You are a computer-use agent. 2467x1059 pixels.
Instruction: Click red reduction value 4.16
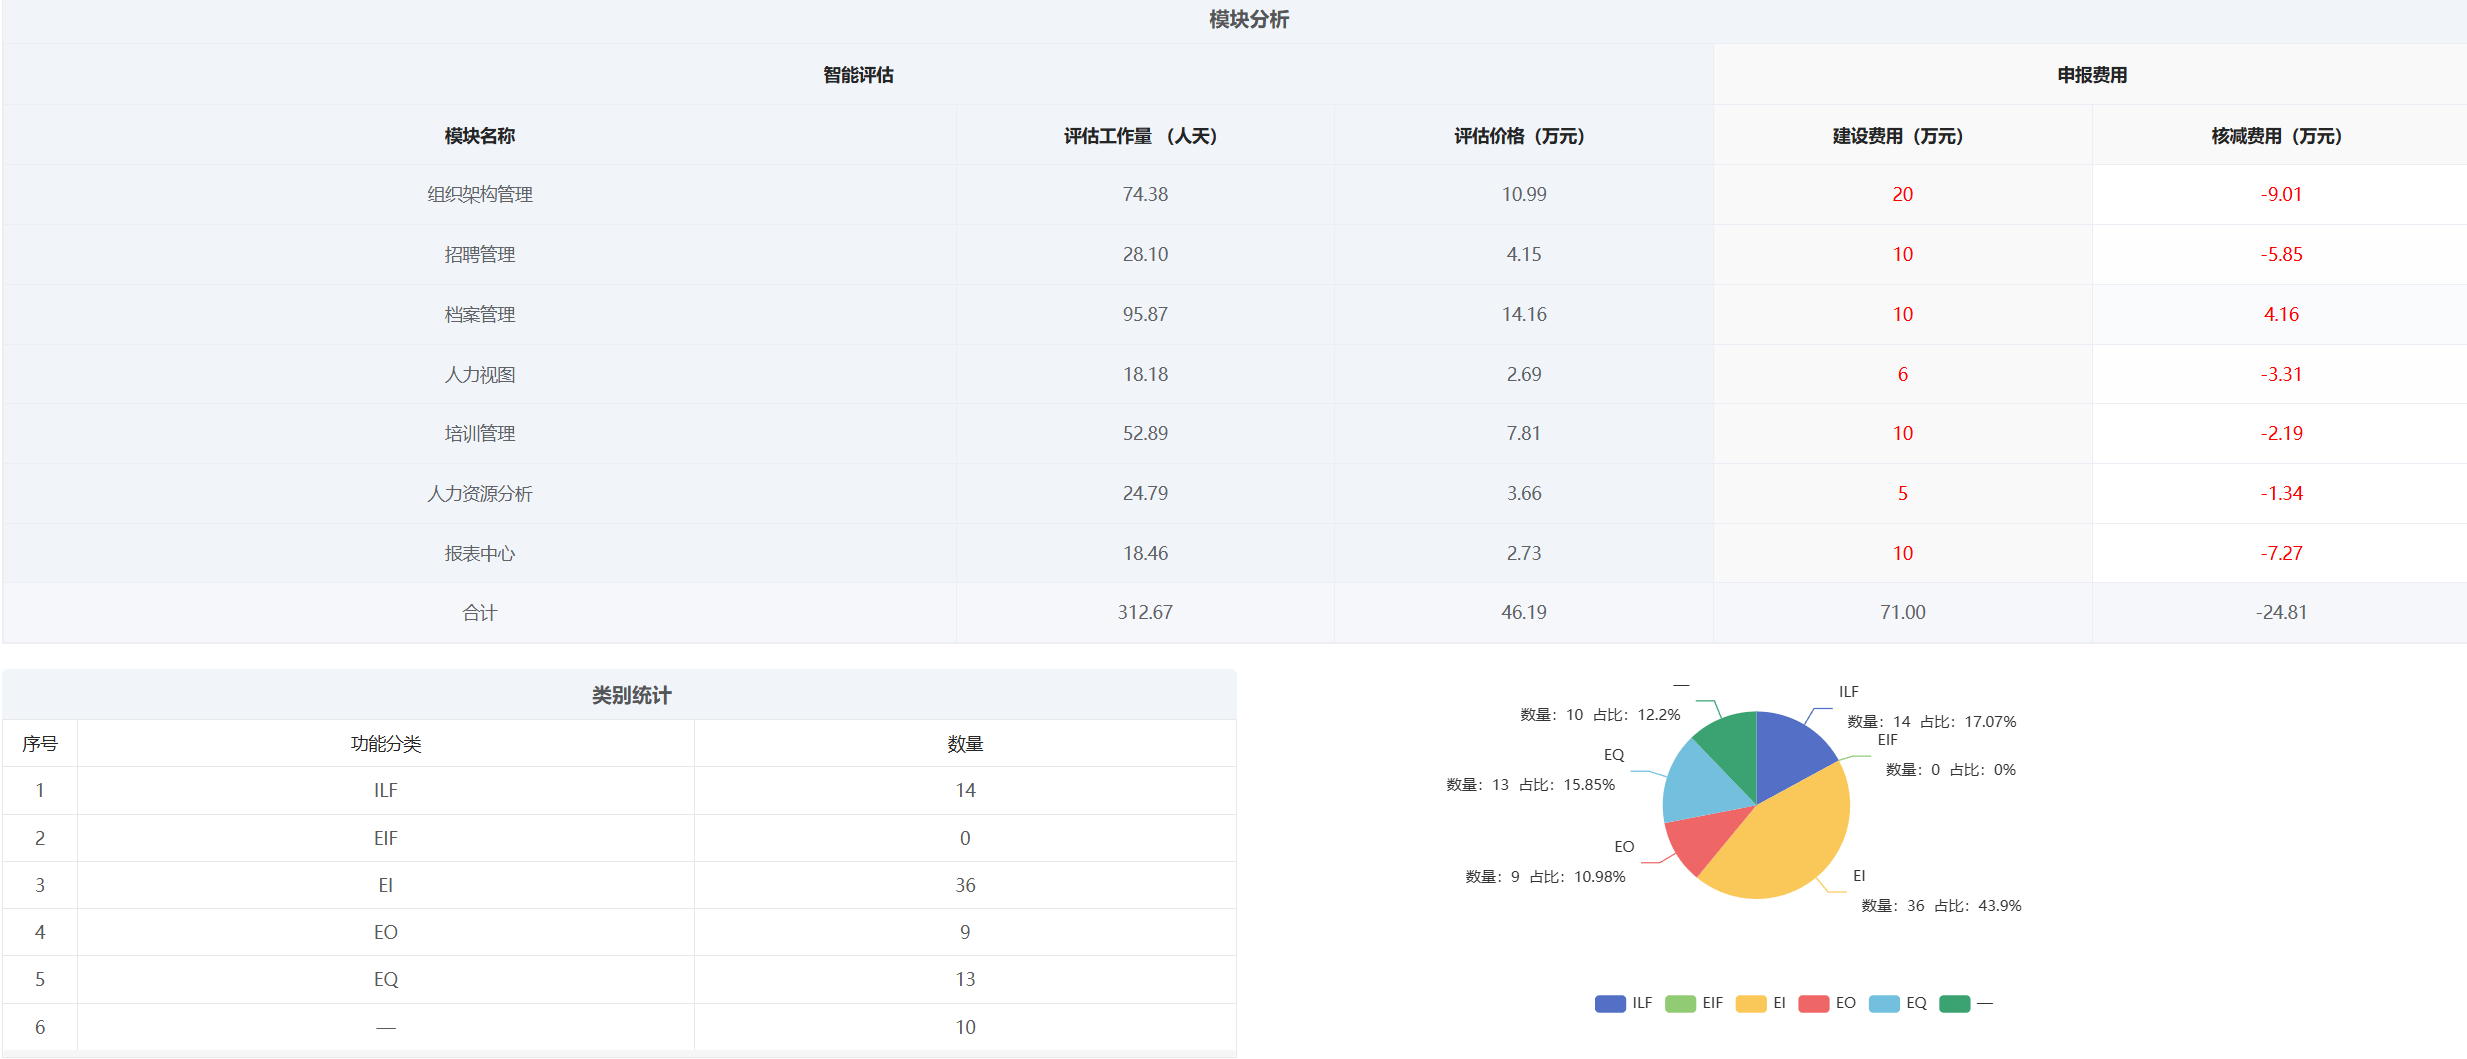(x=2282, y=315)
